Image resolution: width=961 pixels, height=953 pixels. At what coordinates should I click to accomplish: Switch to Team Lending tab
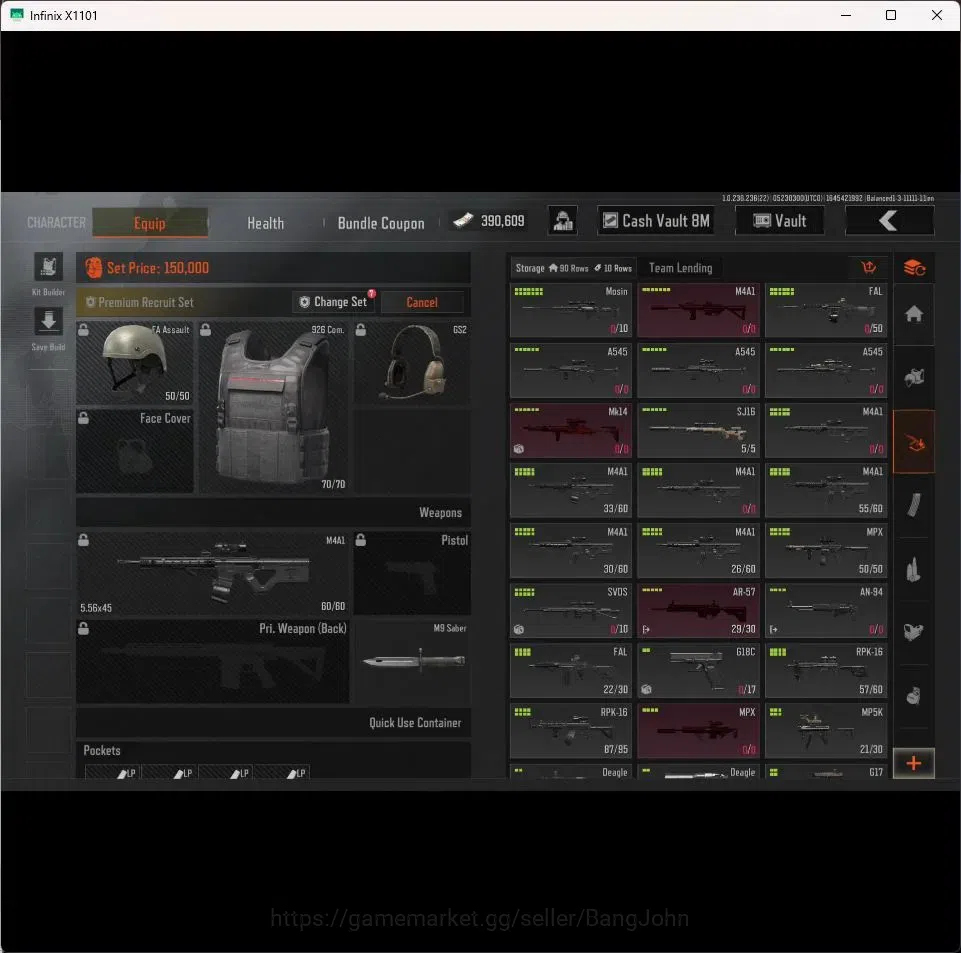[680, 268]
